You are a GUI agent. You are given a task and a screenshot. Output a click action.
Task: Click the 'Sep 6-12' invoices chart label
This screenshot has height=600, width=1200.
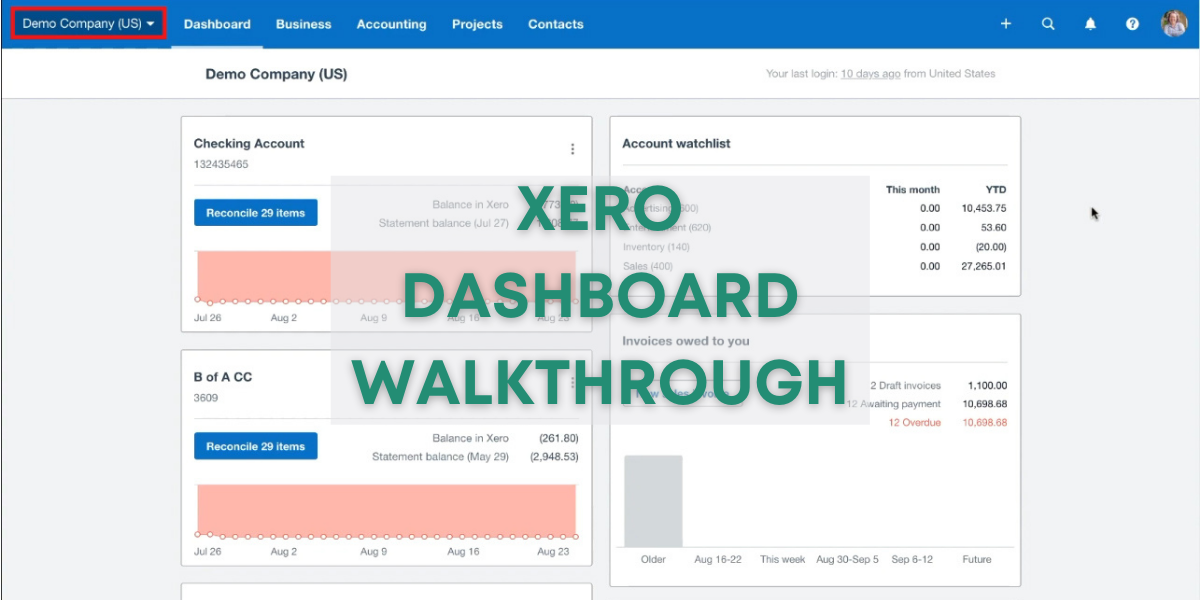(912, 560)
